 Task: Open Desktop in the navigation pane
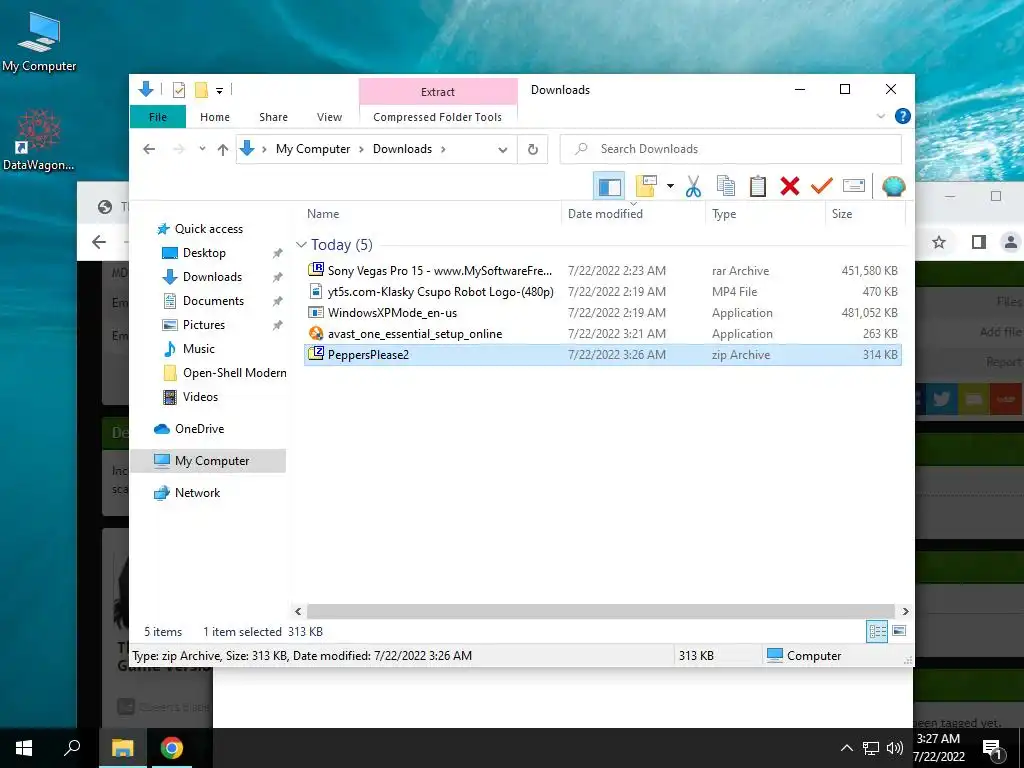(x=204, y=253)
